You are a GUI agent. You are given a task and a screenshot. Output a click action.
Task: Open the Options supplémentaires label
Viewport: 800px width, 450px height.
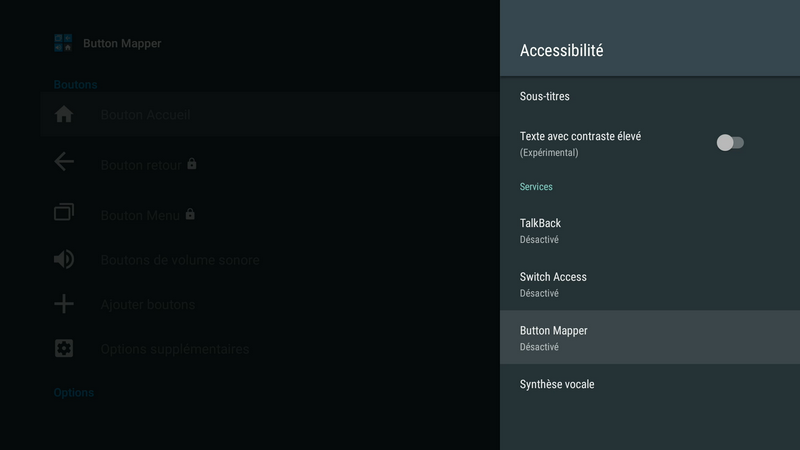pyautogui.click(x=174, y=349)
